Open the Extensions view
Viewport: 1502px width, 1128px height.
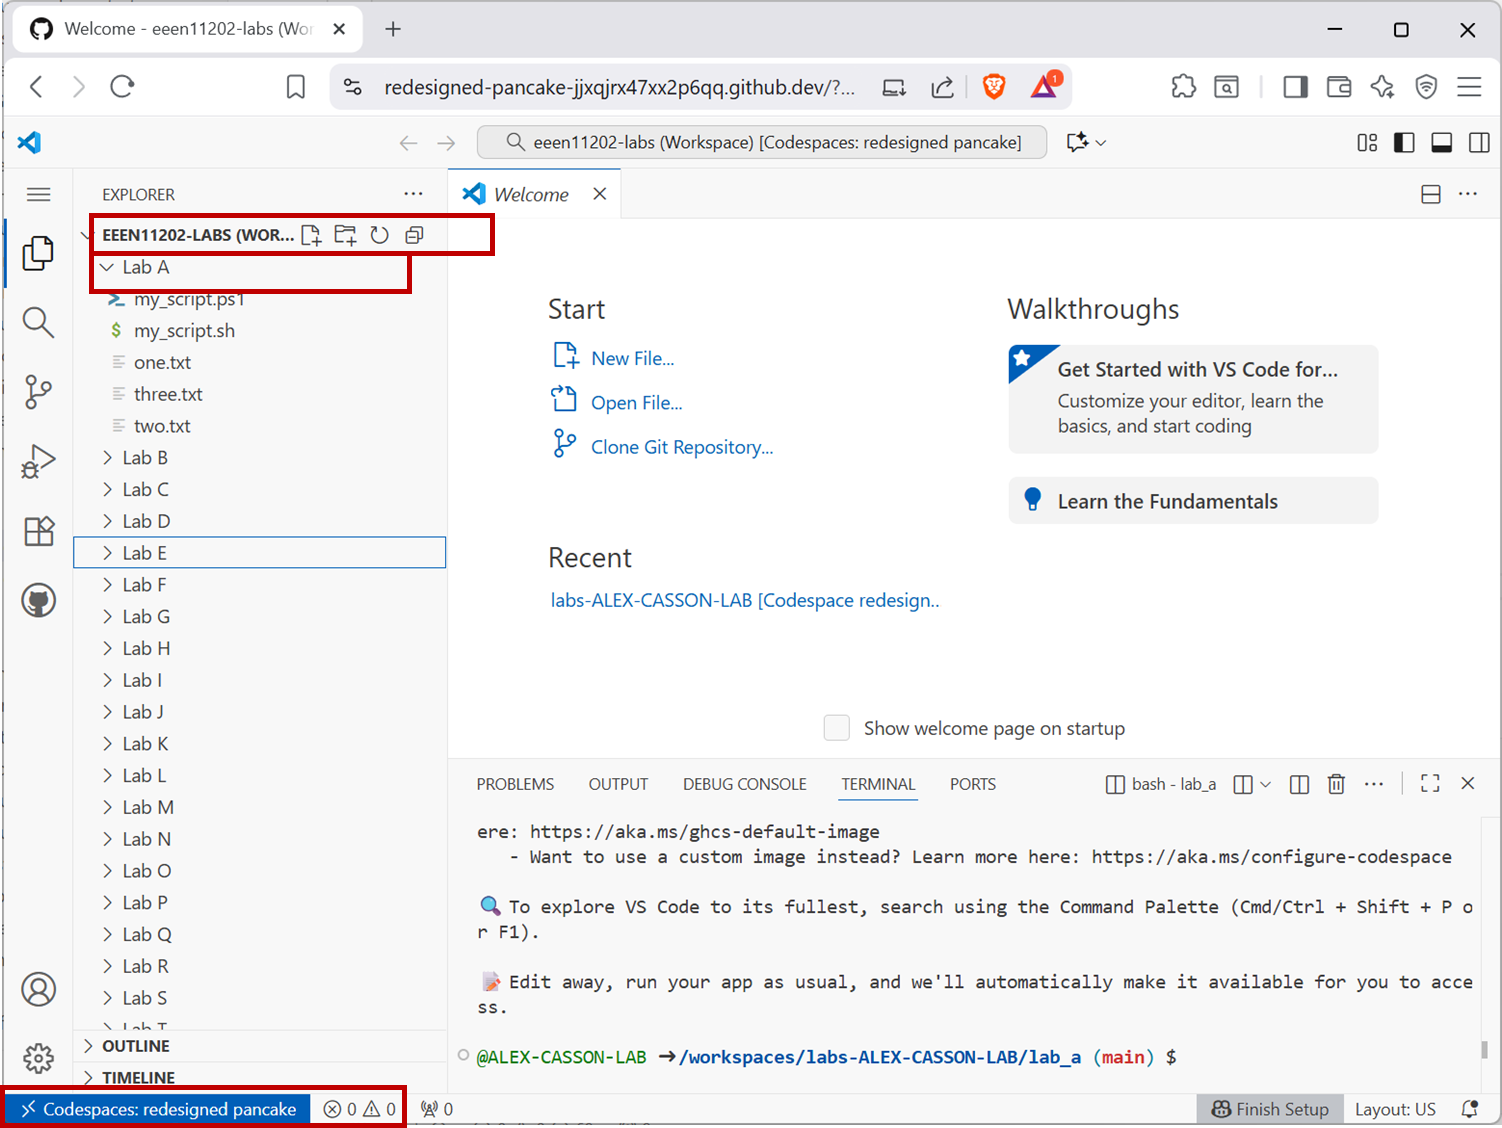[38, 531]
